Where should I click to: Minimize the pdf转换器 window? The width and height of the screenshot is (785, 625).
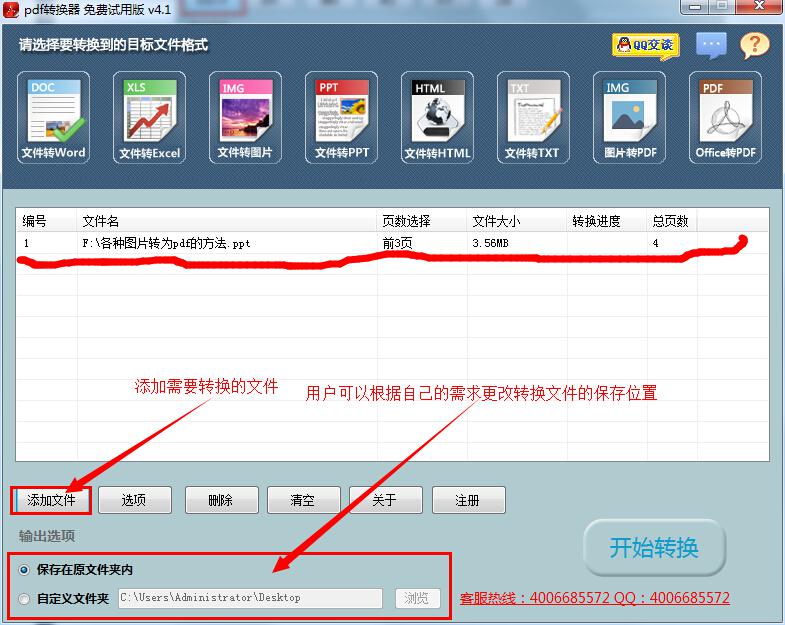(695, 7)
